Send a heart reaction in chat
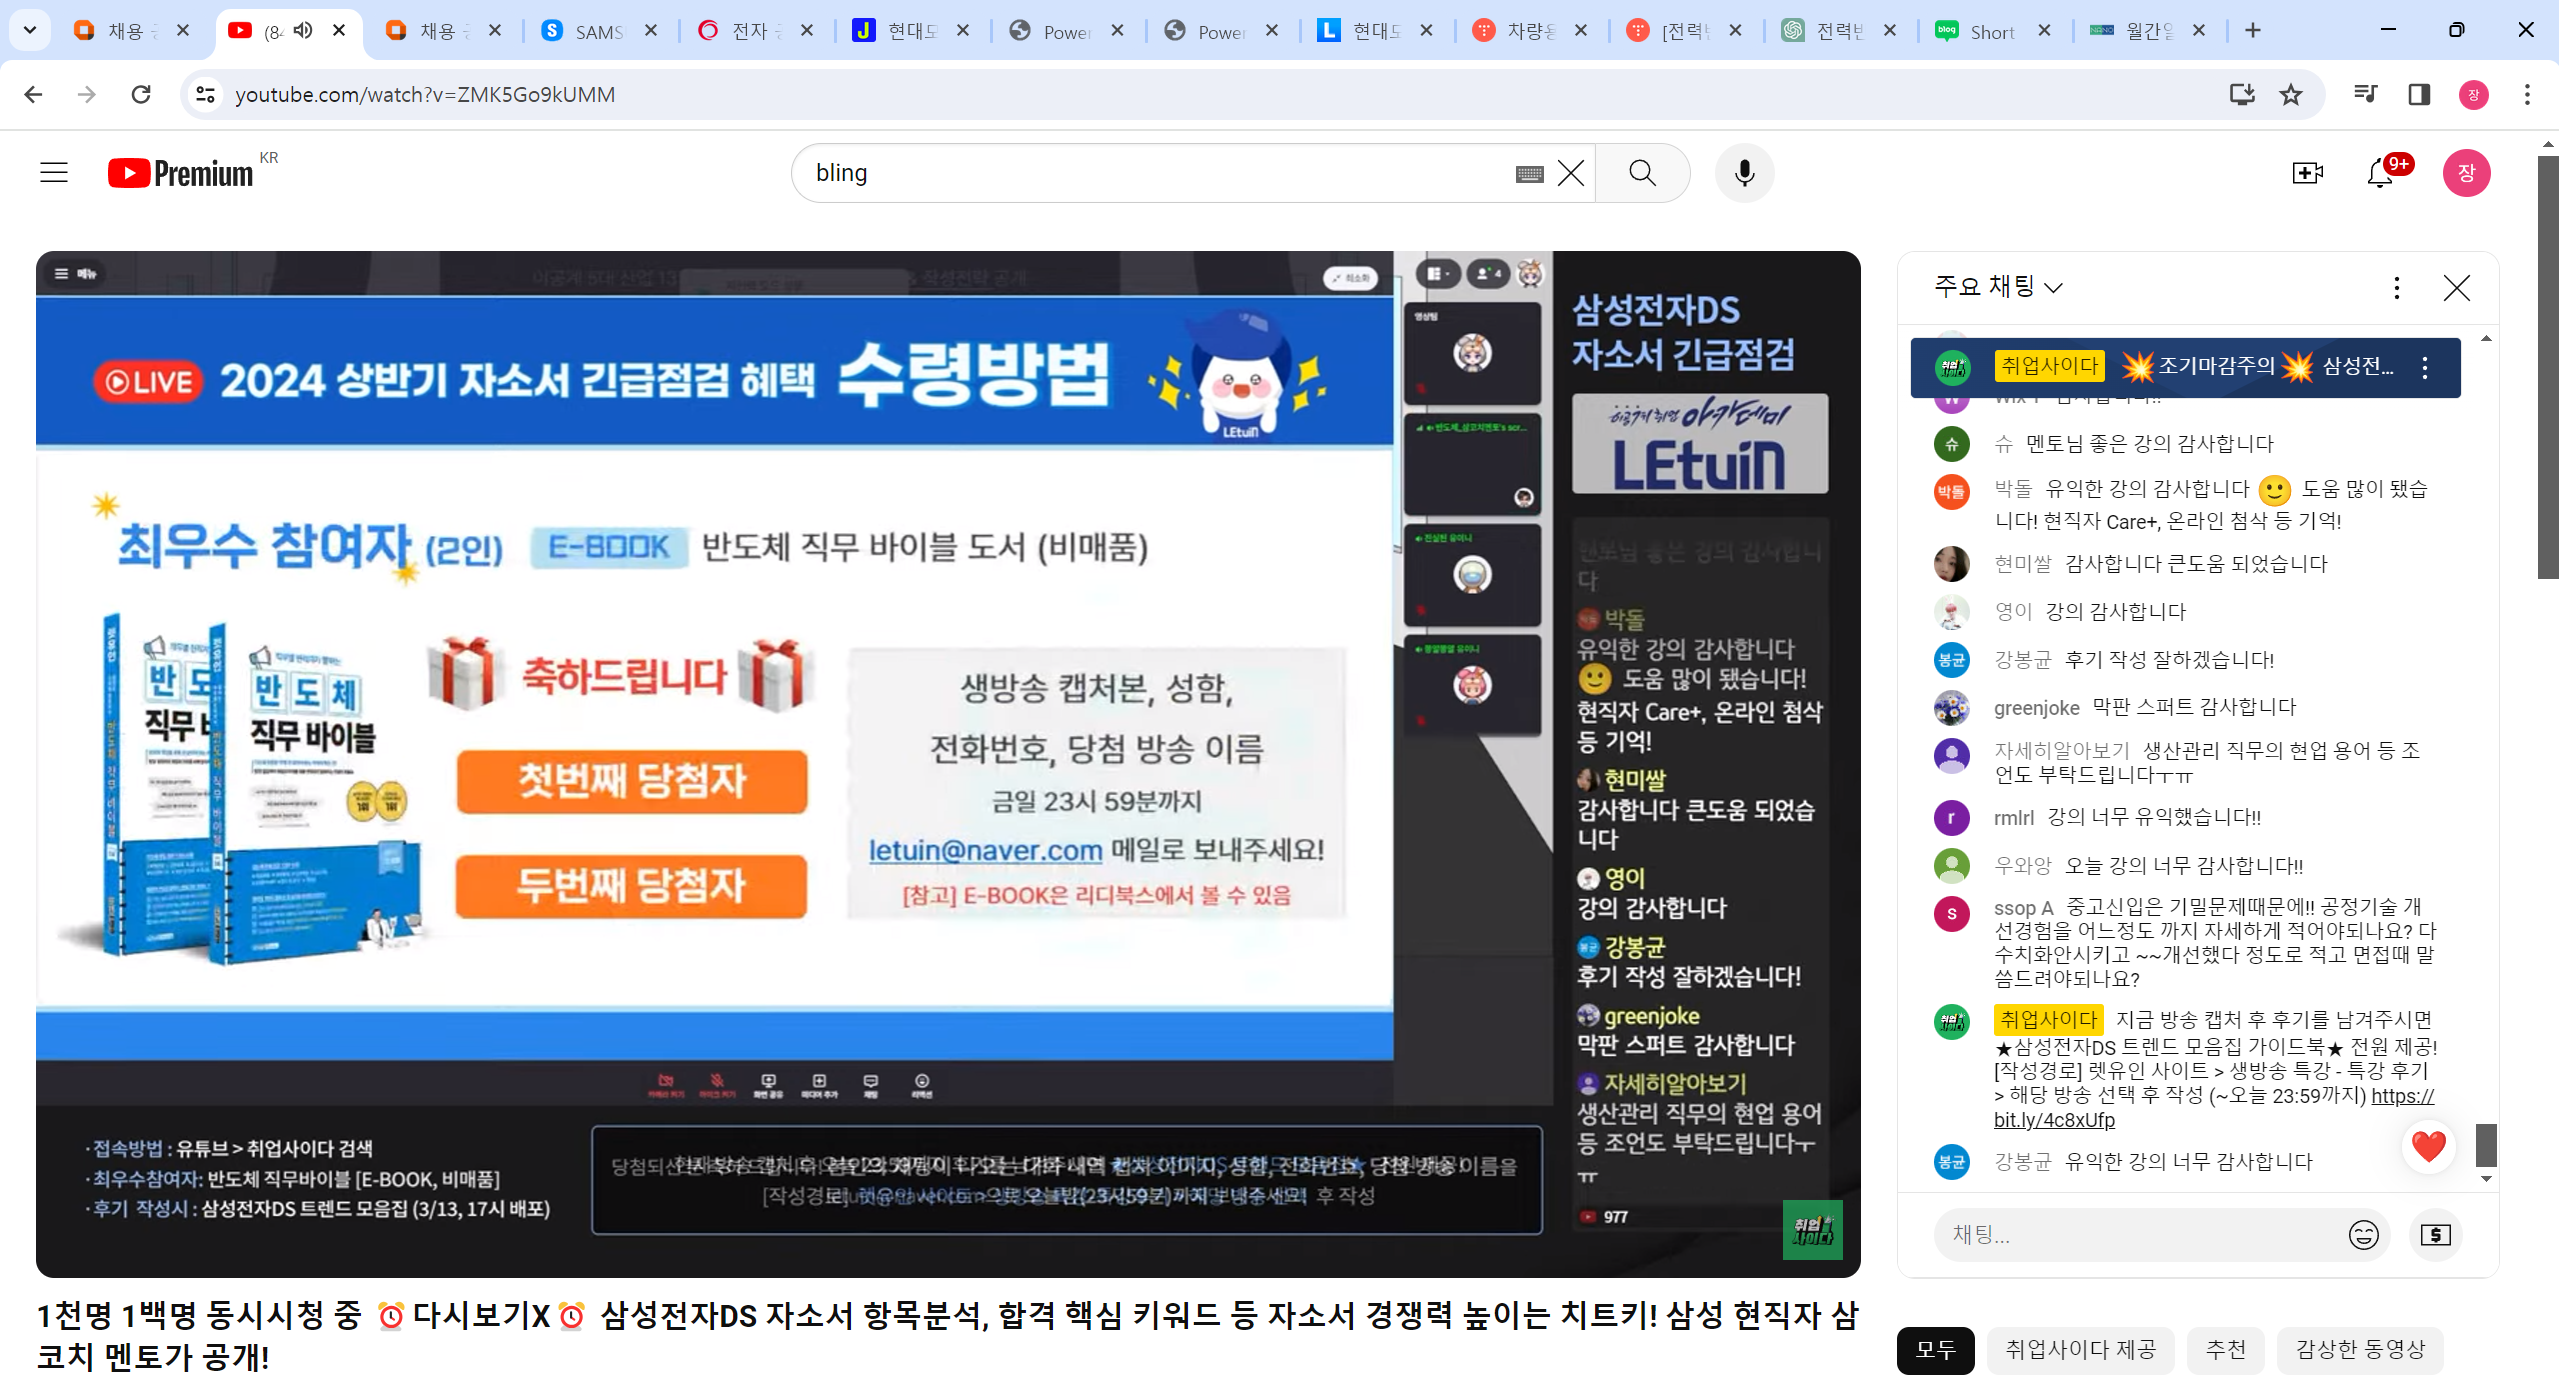 point(2428,1146)
